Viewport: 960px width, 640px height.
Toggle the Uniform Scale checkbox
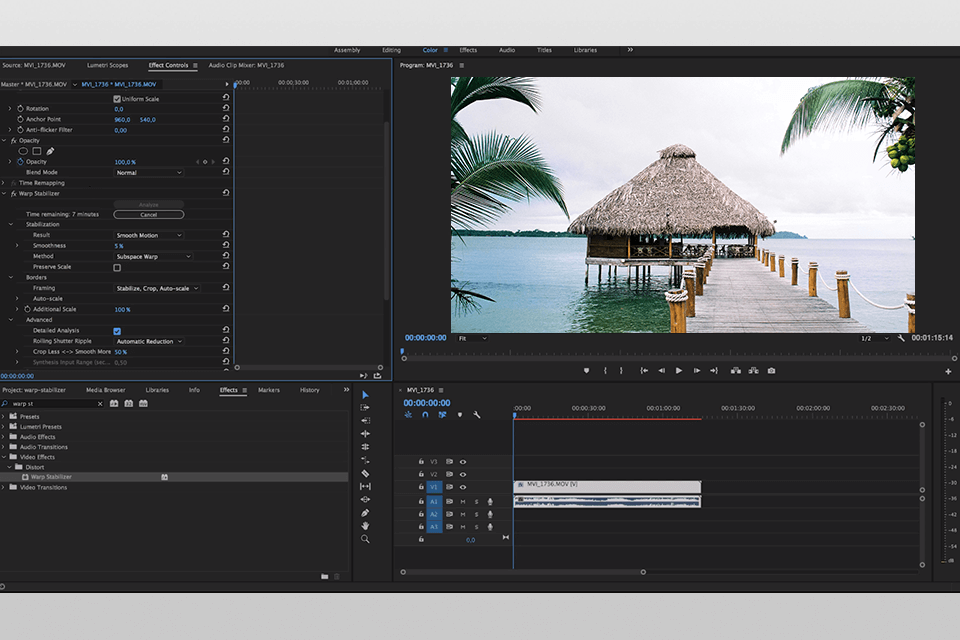[x=117, y=99]
